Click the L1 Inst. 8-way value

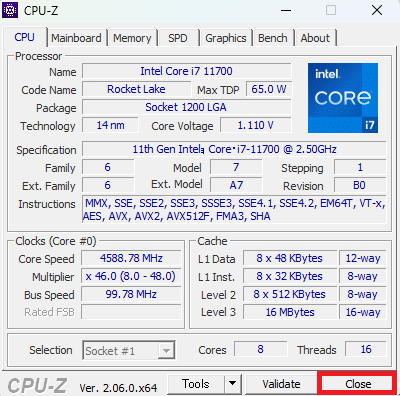pyautogui.click(x=363, y=276)
